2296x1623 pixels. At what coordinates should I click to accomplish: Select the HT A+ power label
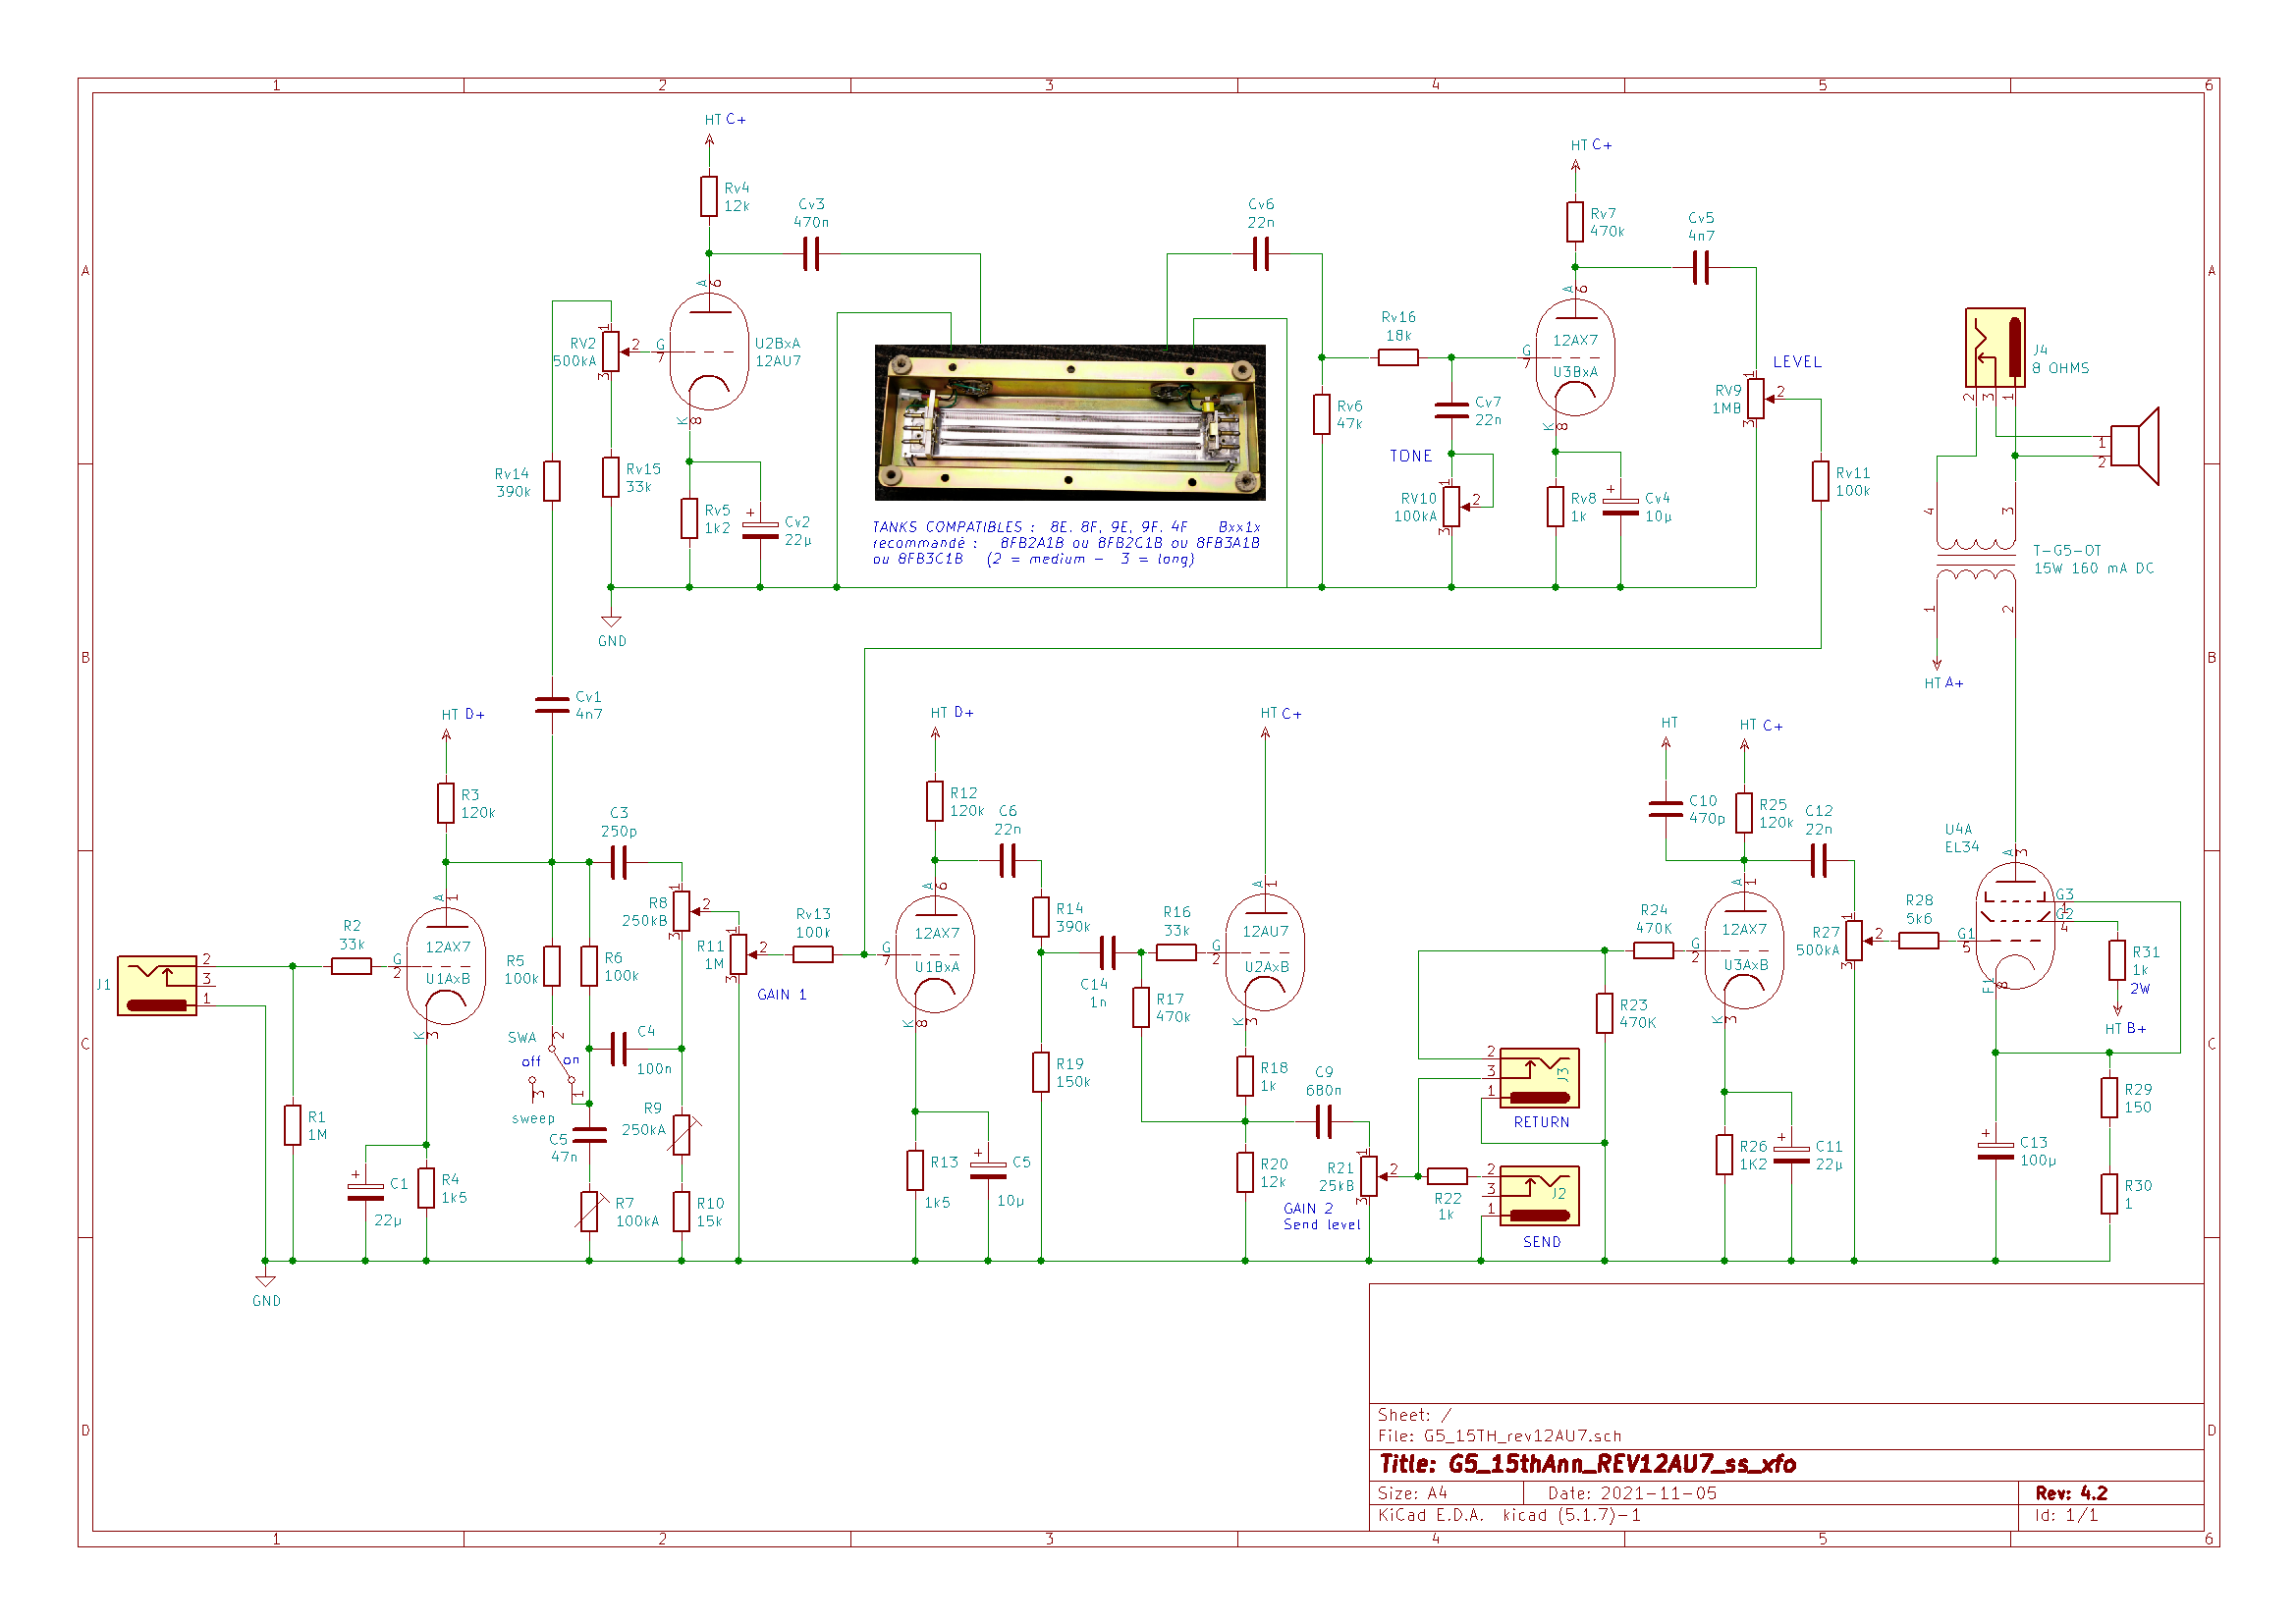pyautogui.click(x=1944, y=684)
